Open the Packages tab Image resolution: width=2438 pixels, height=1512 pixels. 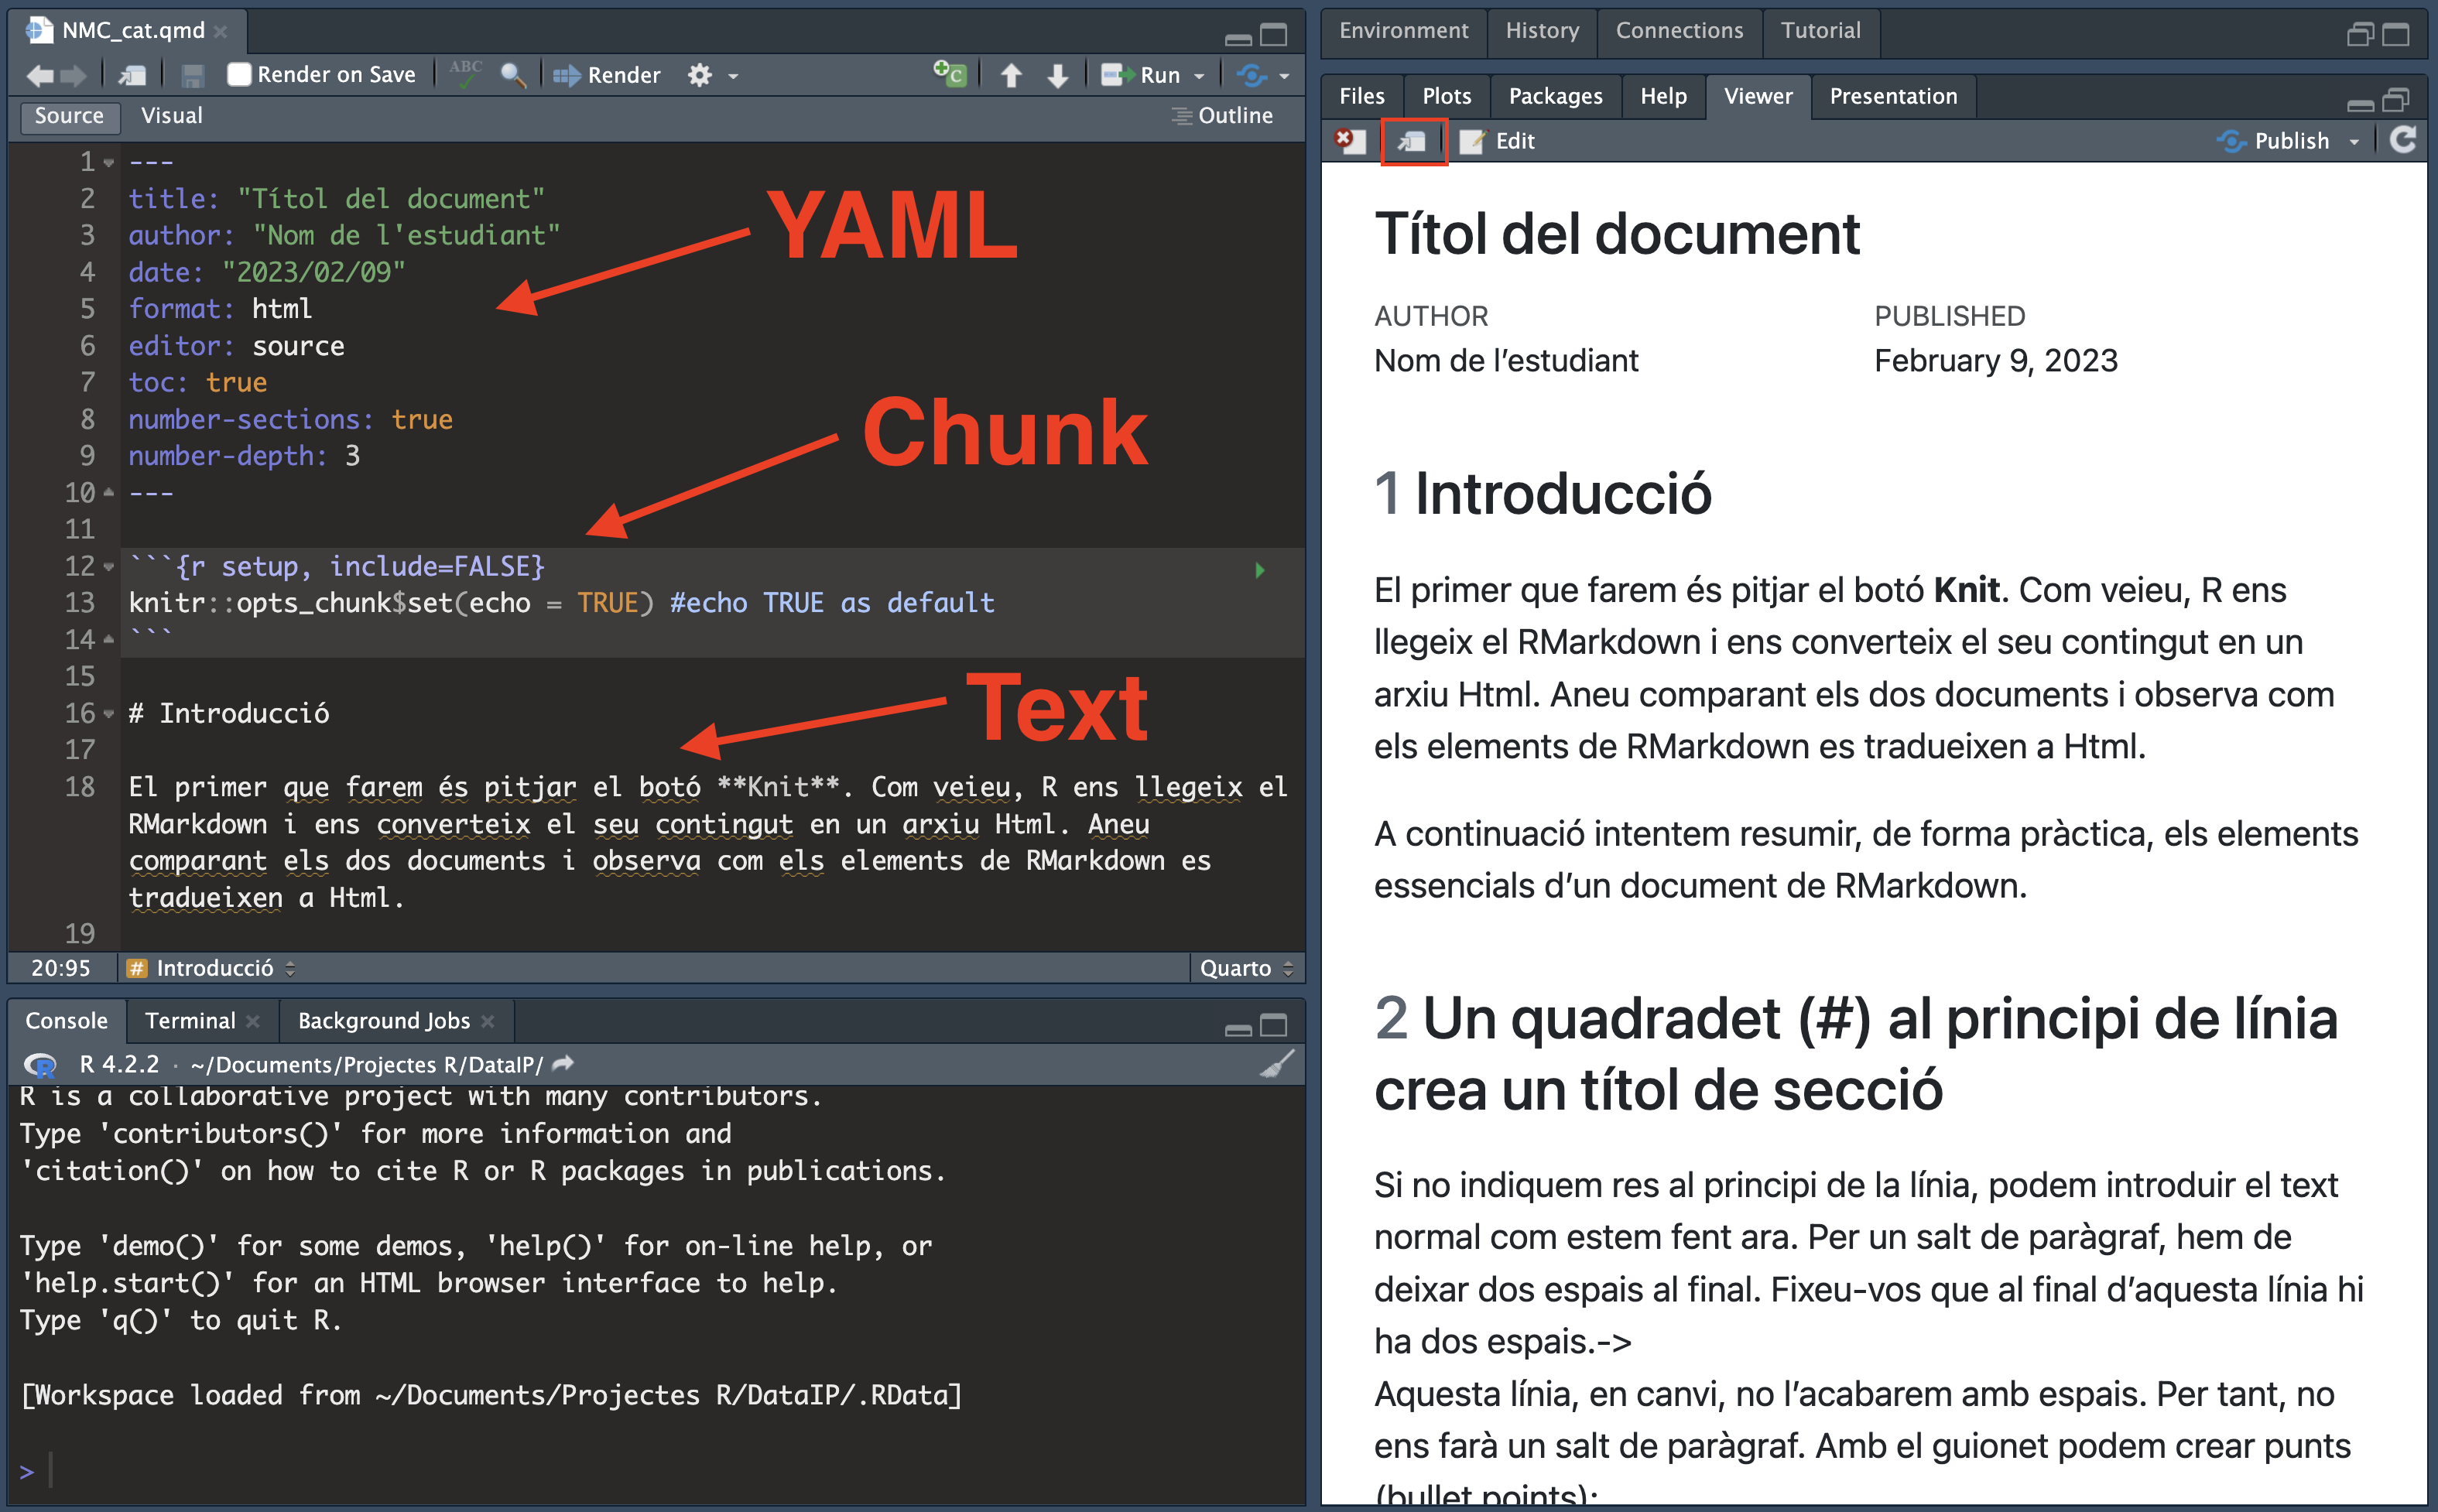[1555, 96]
